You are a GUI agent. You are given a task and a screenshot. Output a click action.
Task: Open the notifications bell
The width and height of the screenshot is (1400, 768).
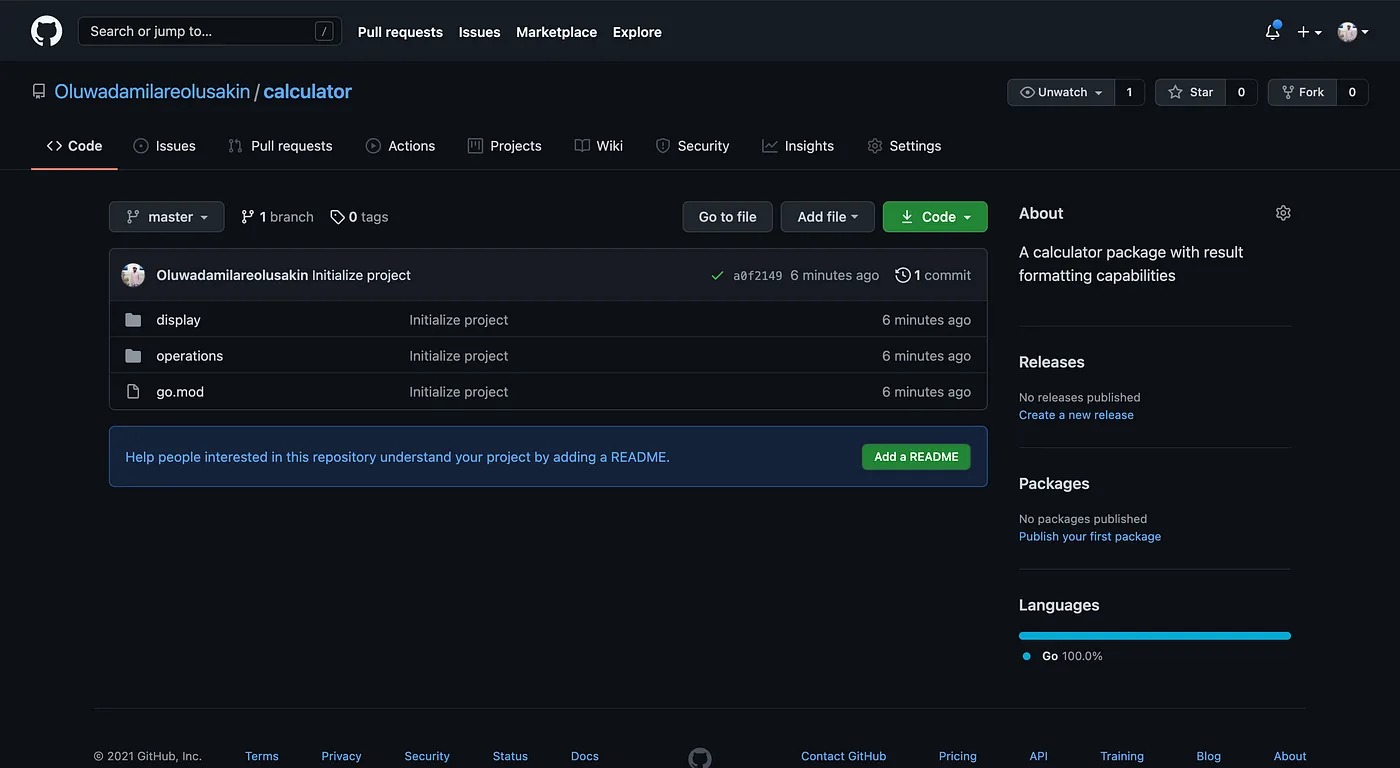tap(1272, 32)
